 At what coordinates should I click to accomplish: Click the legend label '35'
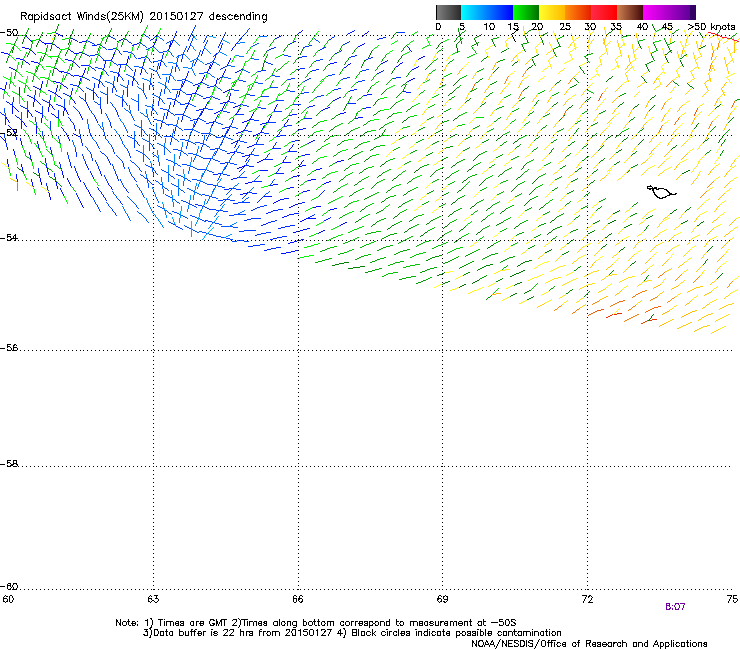click(x=616, y=27)
